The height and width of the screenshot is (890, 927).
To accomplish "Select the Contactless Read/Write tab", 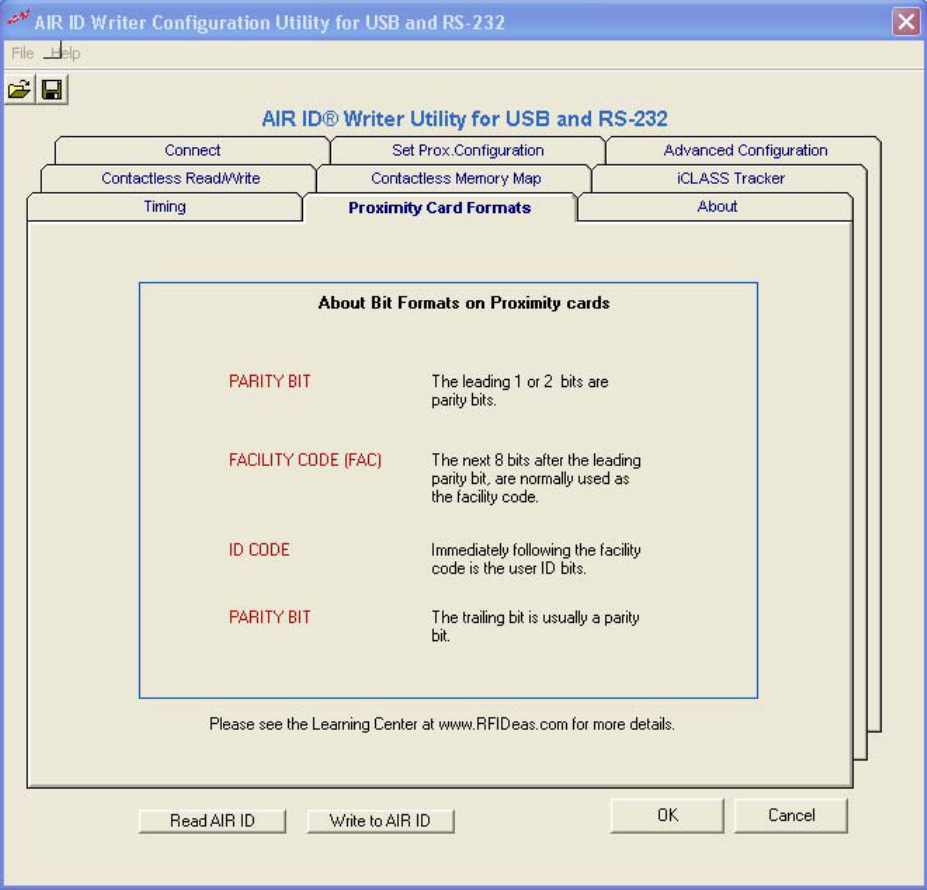I will 180,178.
